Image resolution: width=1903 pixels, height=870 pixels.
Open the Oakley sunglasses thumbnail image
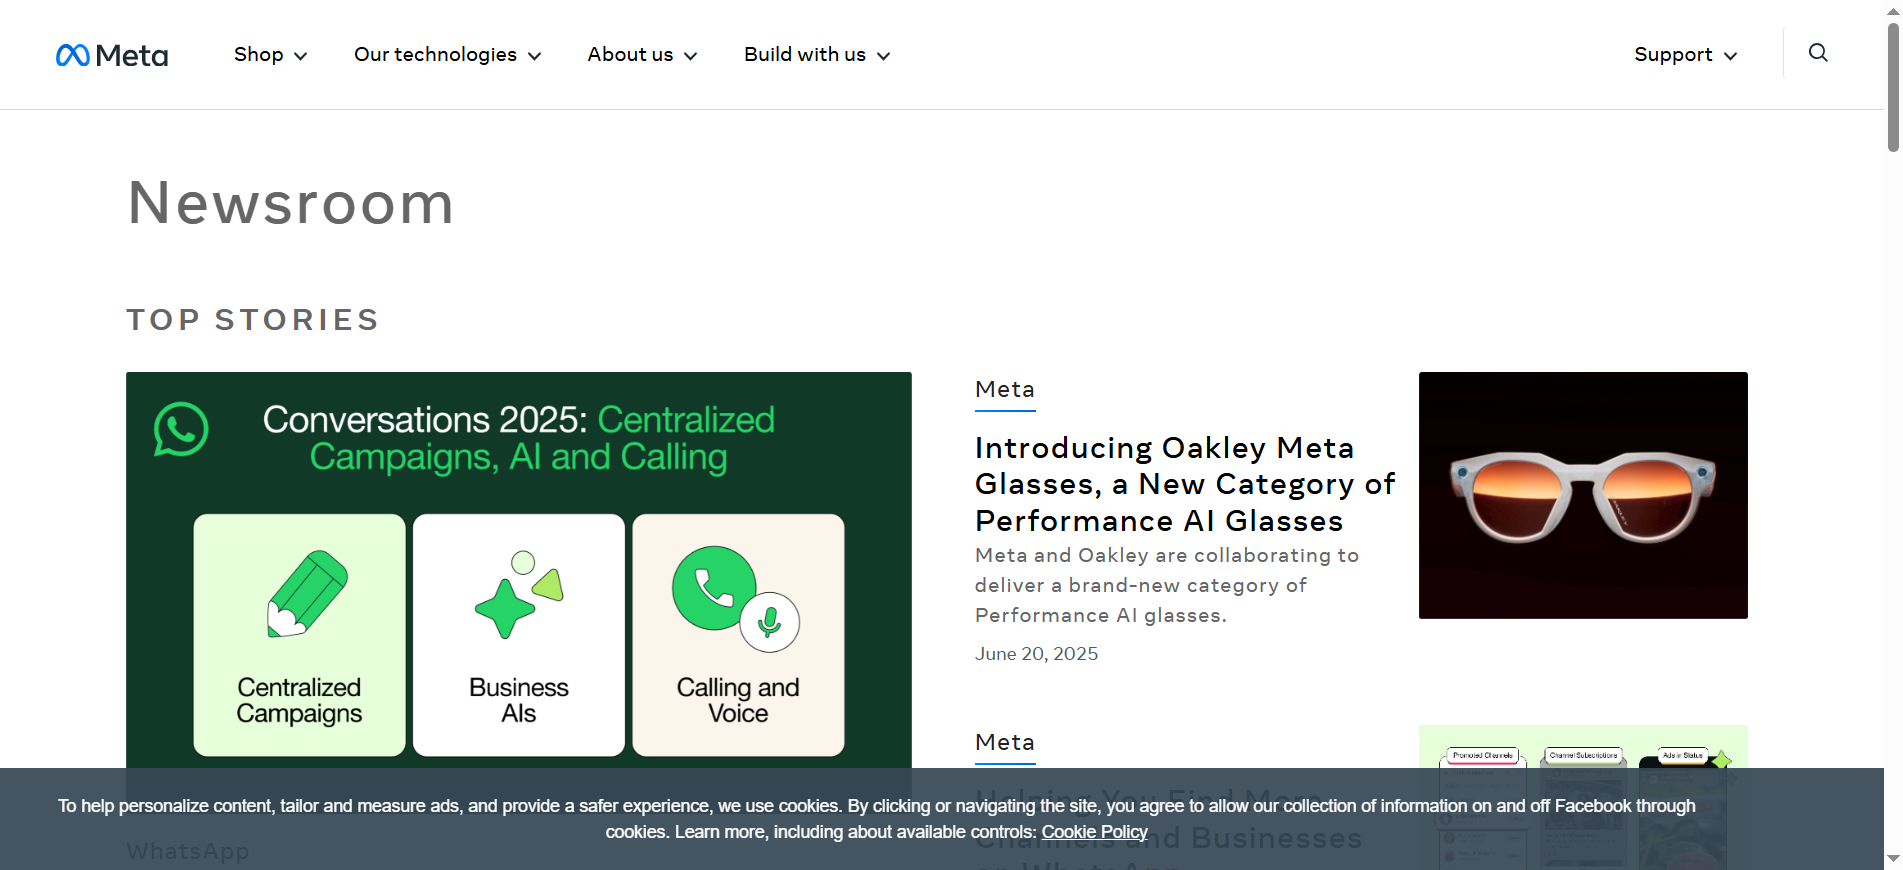pyautogui.click(x=1582, y=495)
